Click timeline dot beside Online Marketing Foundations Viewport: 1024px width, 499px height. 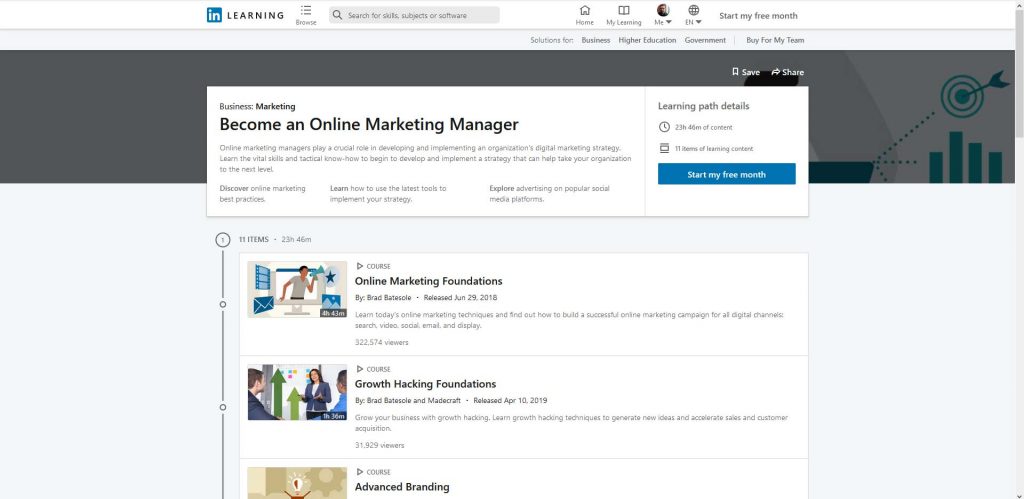pyautogui.click(x=223, y=304)
